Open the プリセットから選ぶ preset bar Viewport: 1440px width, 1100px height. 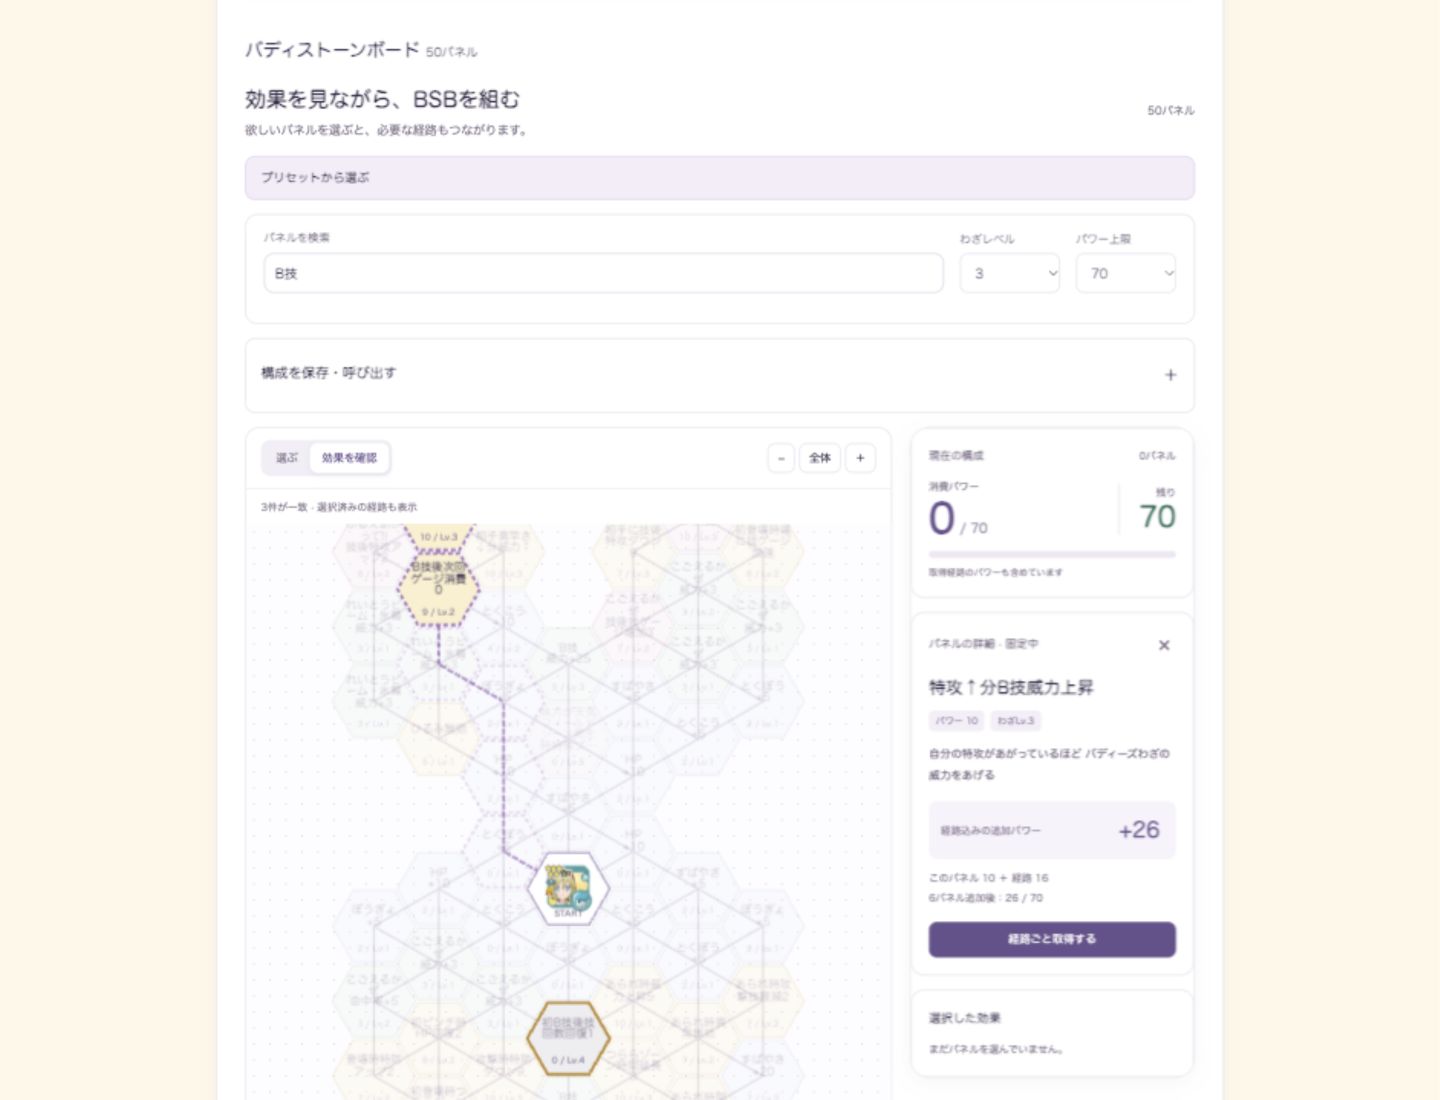[x=720, y=178]
